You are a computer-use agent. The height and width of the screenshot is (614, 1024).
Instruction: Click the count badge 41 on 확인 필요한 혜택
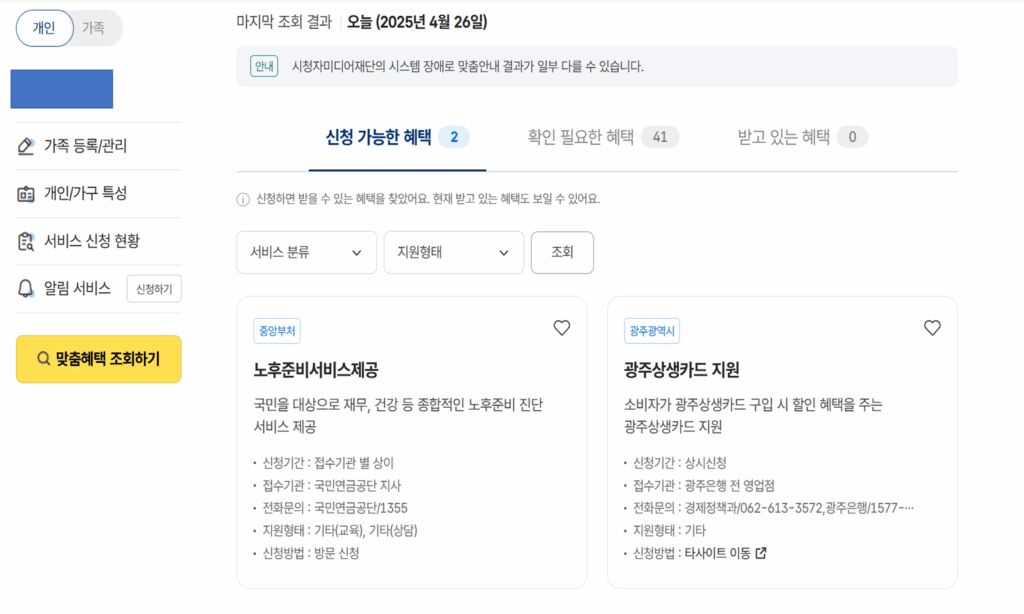(x=660, y=137)
